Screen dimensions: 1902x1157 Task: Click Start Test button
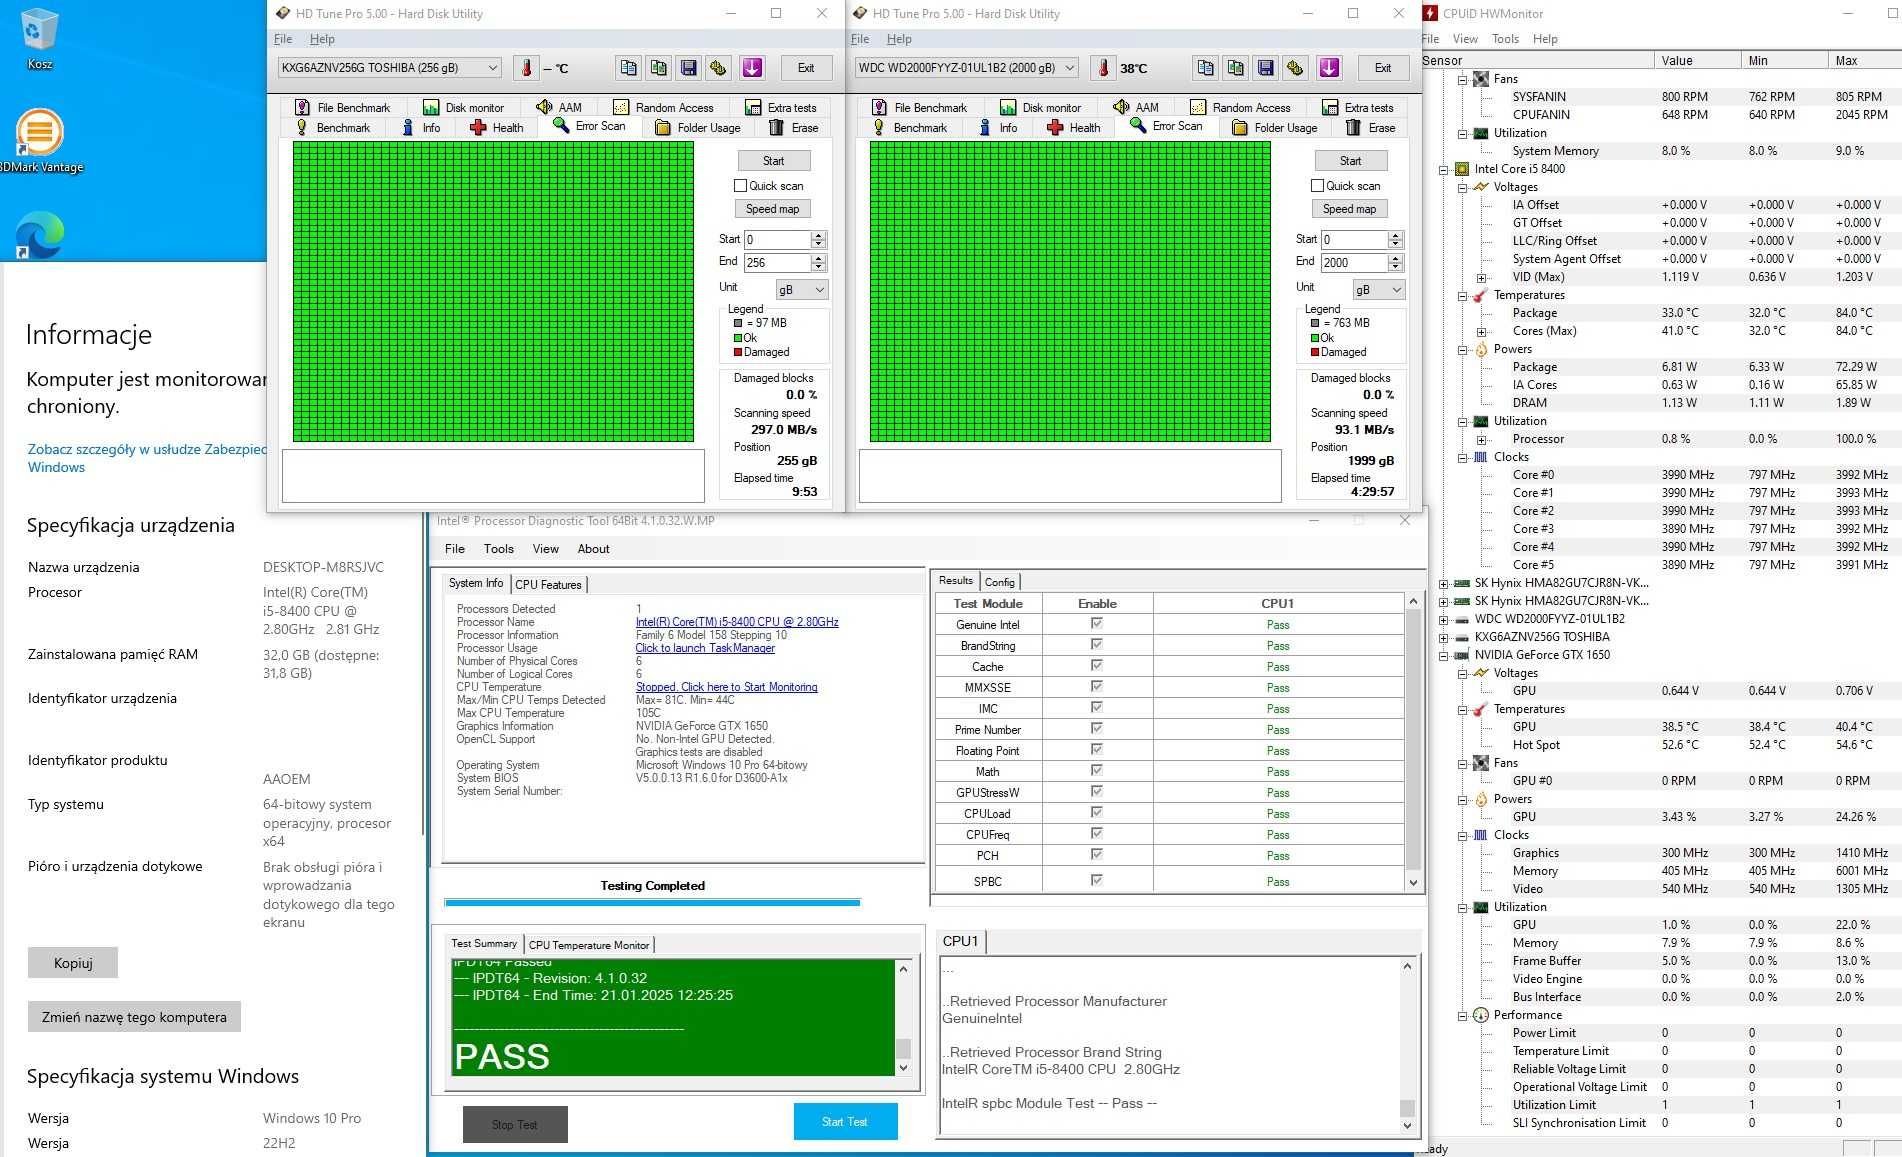click(x=845, y=1122)
